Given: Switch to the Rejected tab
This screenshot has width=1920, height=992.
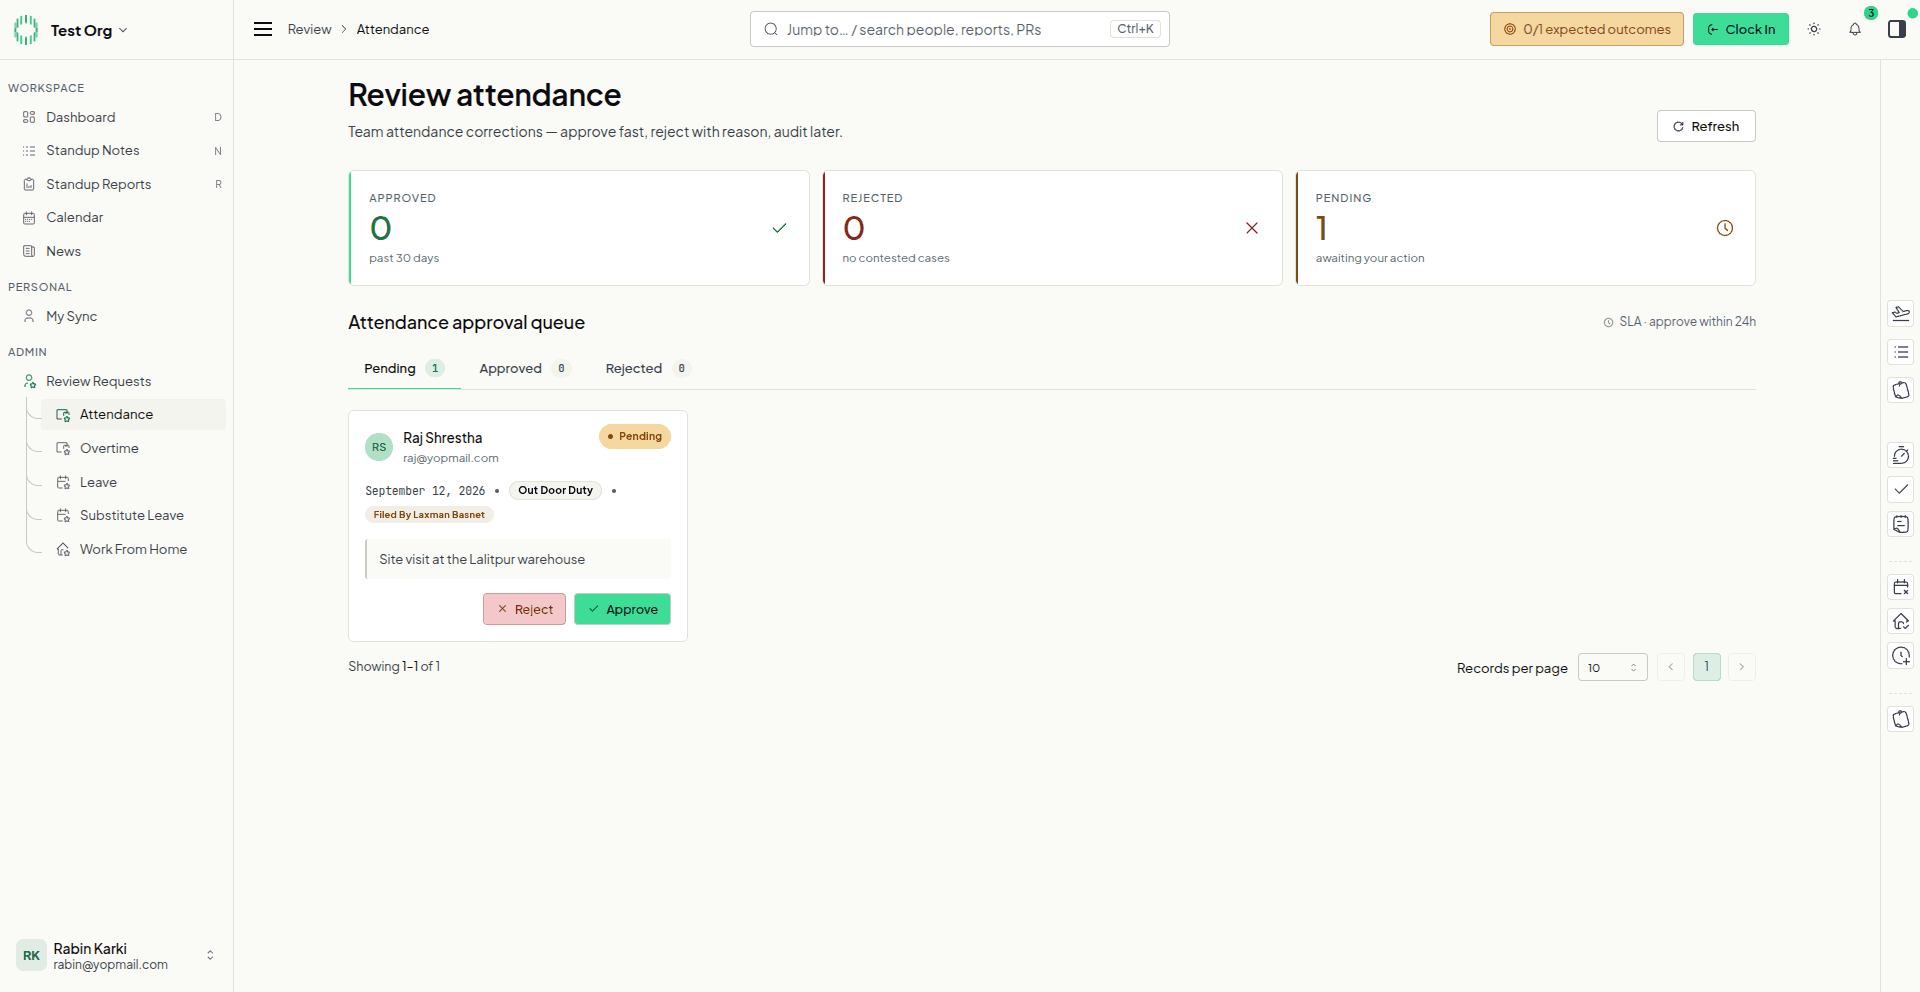Looking at the screenshot, I should 648,368.
